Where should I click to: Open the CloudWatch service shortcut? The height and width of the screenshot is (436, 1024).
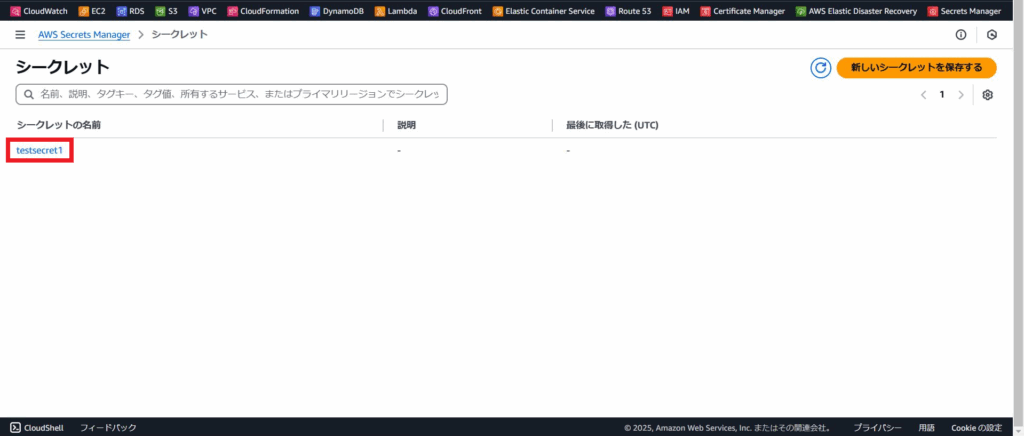[x=39, y=11]
